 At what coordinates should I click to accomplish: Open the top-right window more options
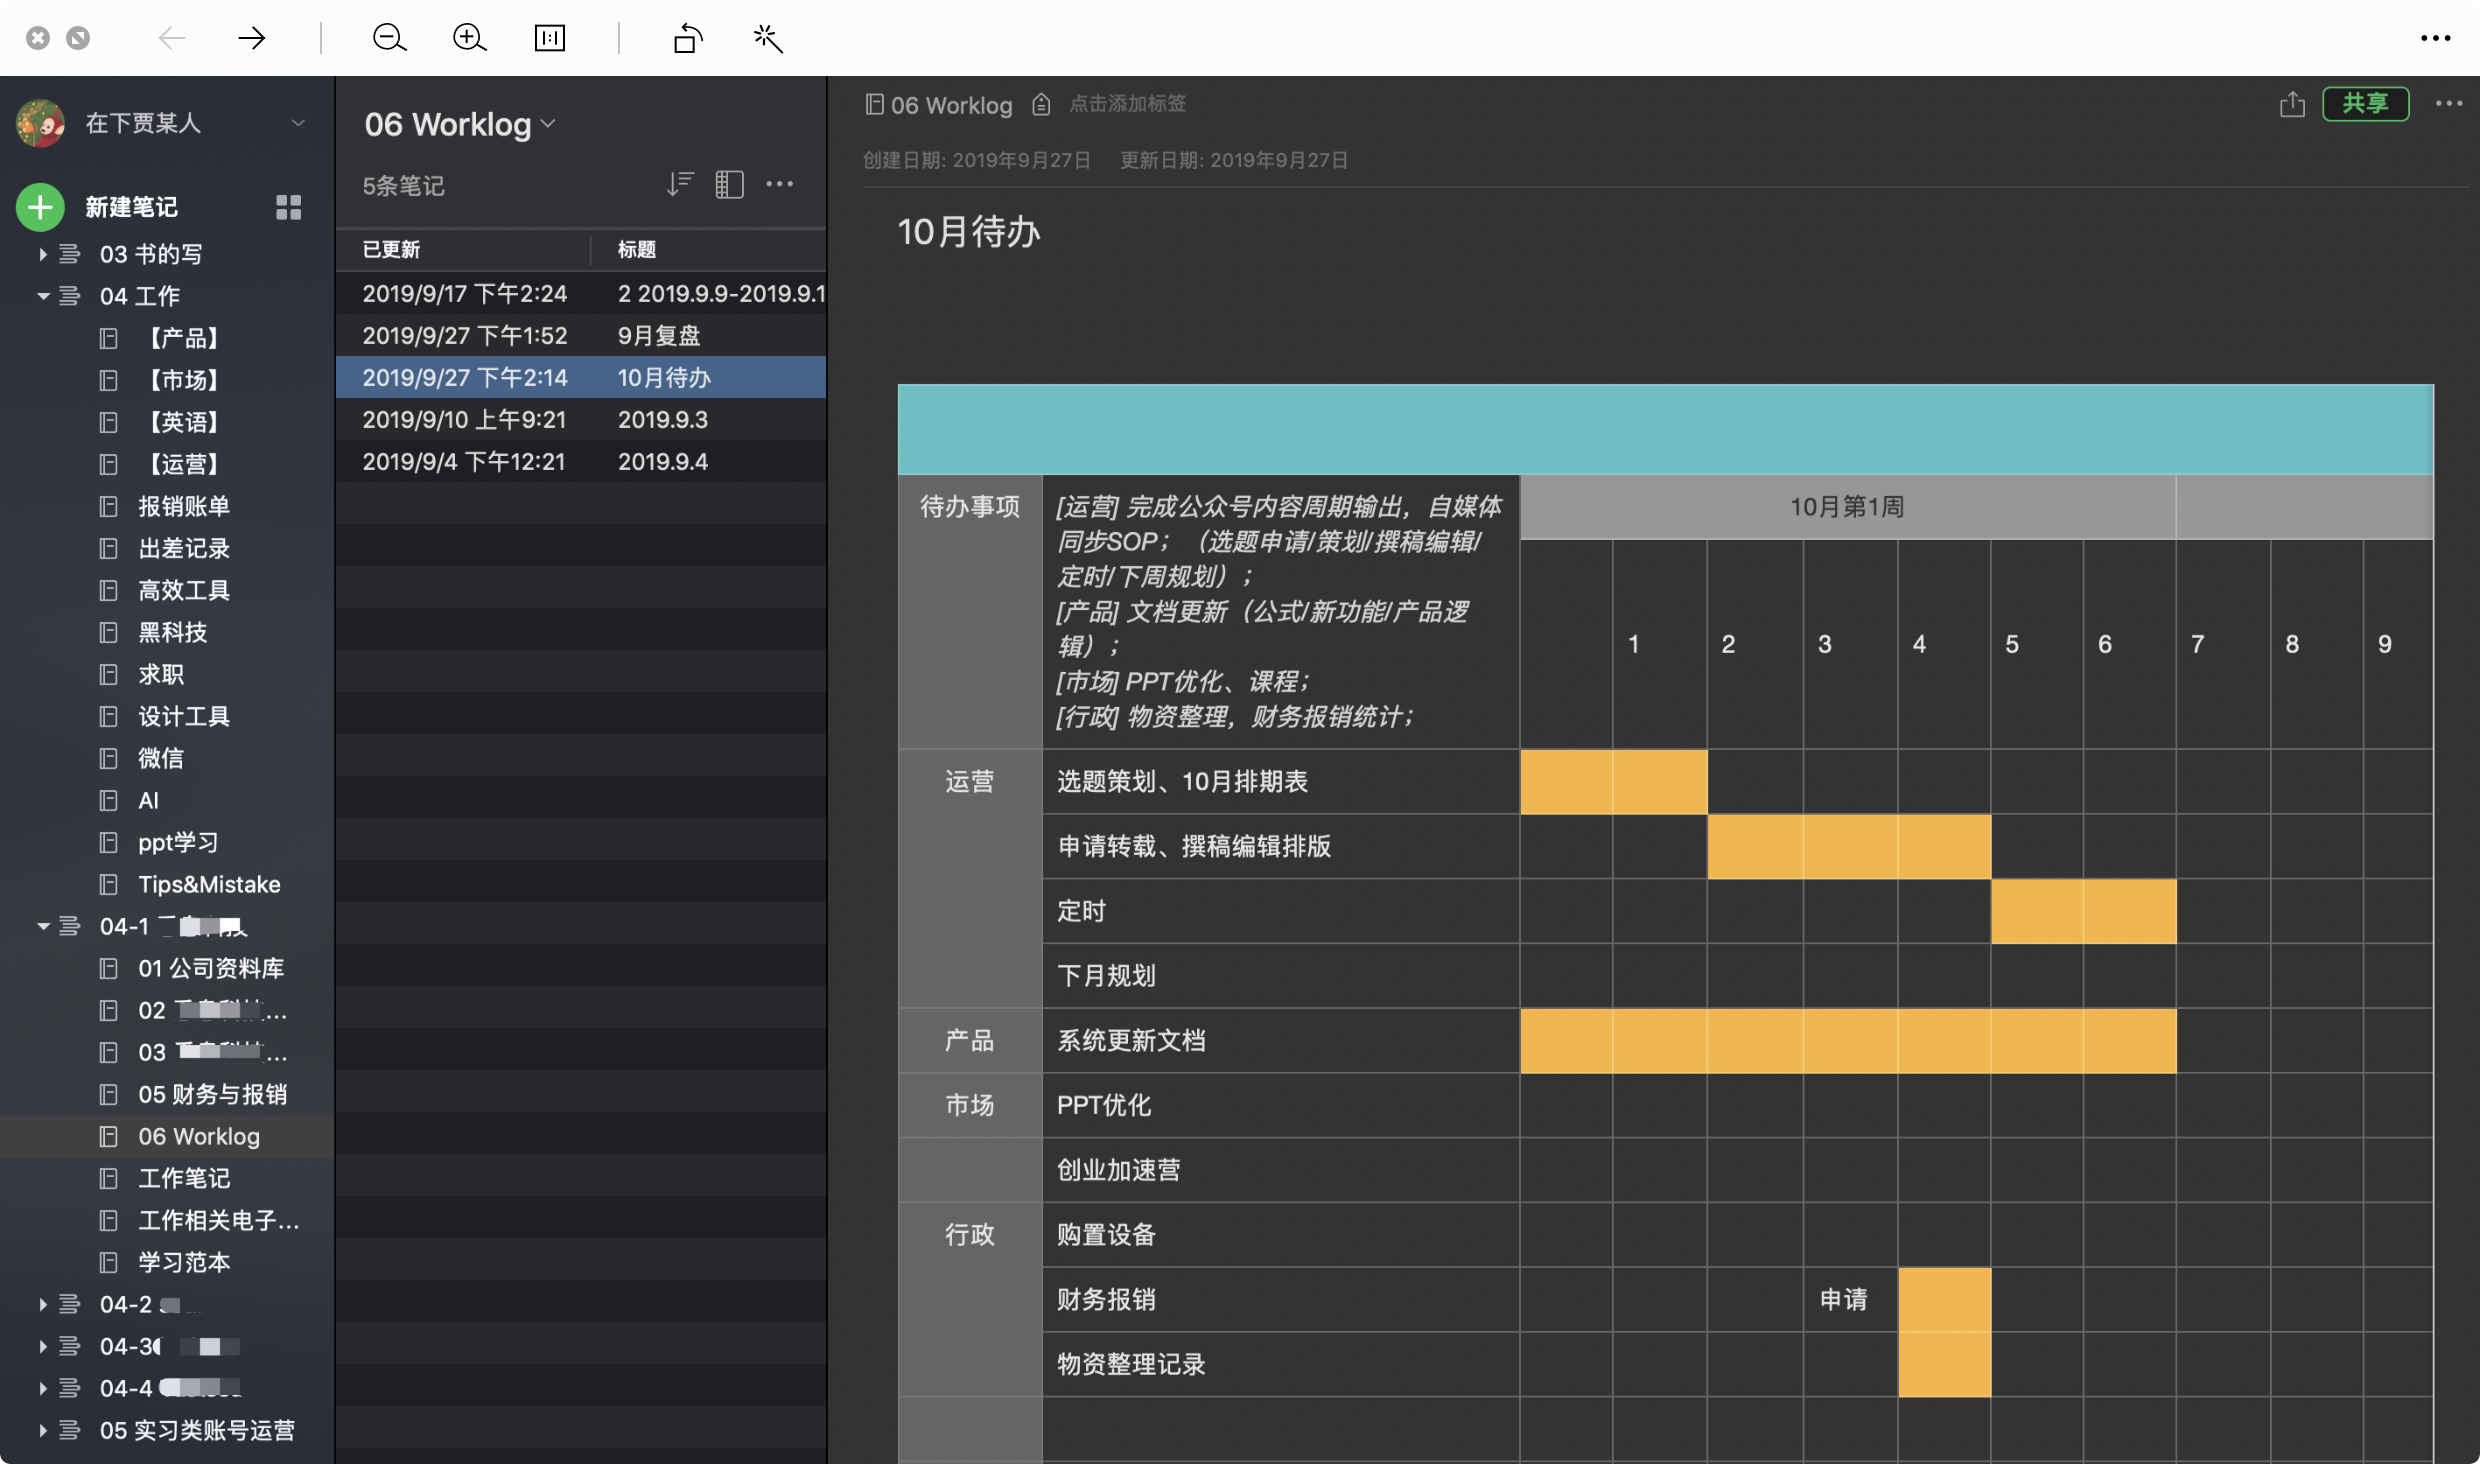click(2435, 38)
